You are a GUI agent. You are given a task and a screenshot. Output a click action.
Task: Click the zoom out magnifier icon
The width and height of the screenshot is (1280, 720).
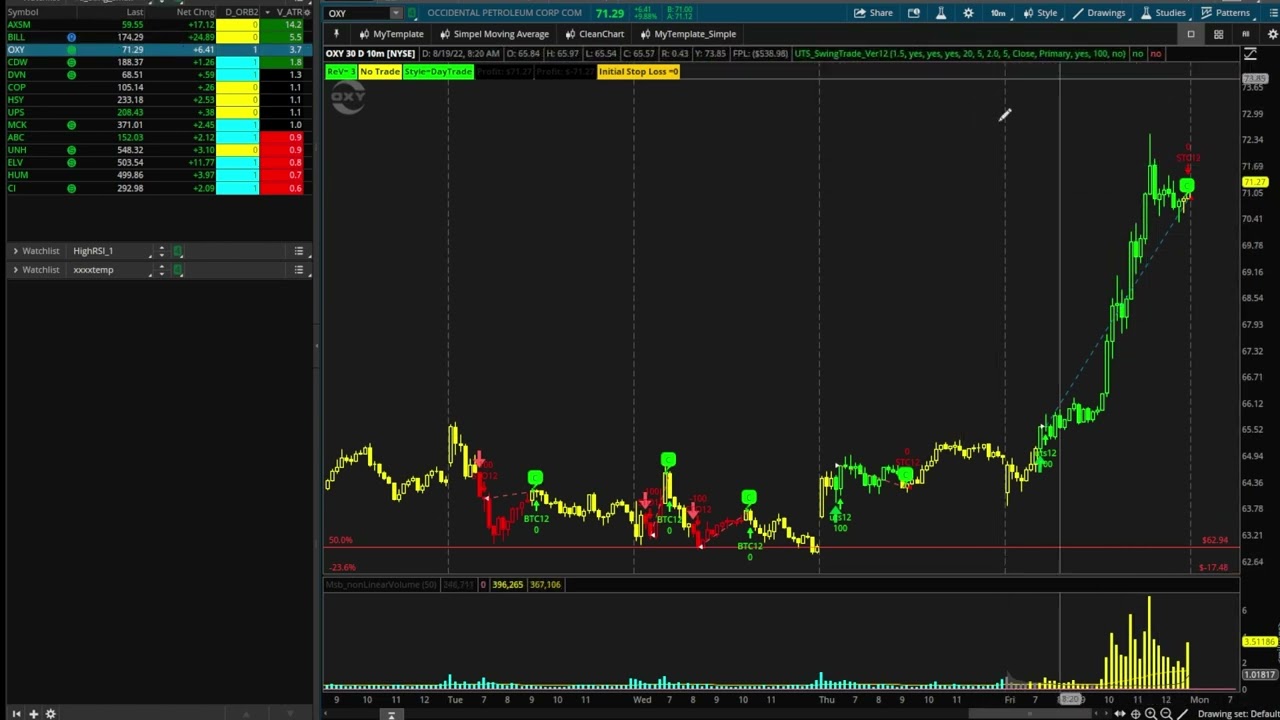[1166, 714]
